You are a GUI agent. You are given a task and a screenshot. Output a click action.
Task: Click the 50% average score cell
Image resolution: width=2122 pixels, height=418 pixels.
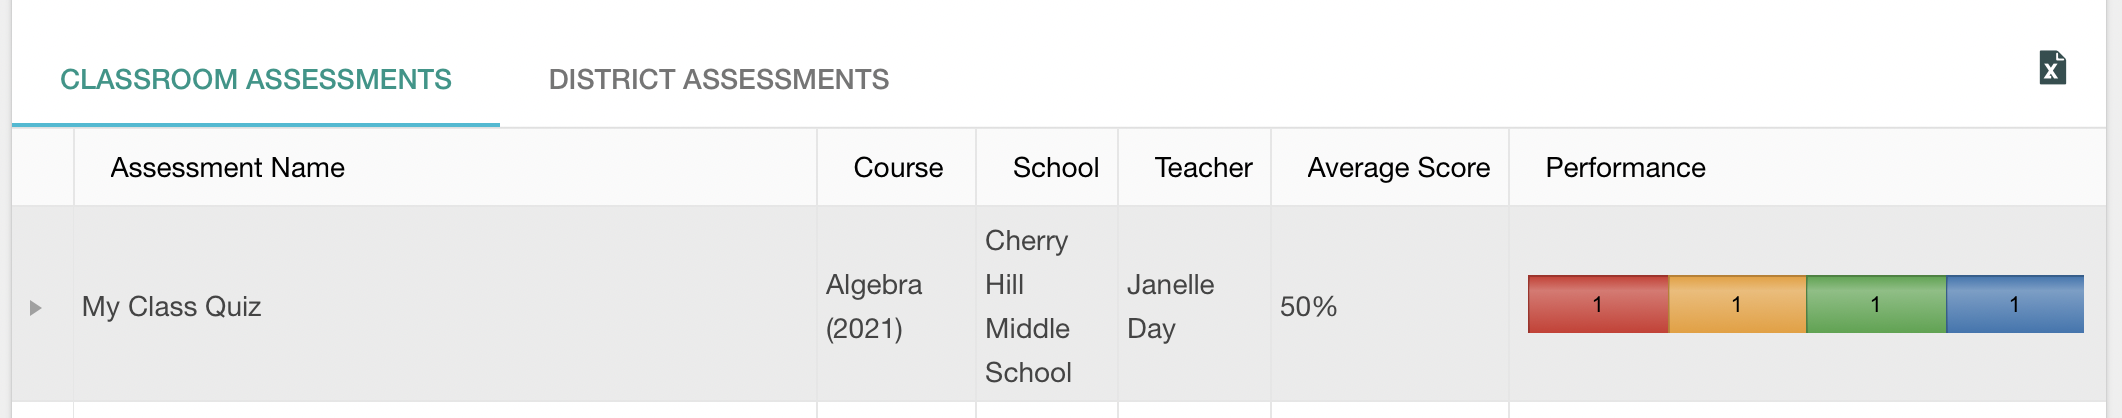(x=1308, y=306)
